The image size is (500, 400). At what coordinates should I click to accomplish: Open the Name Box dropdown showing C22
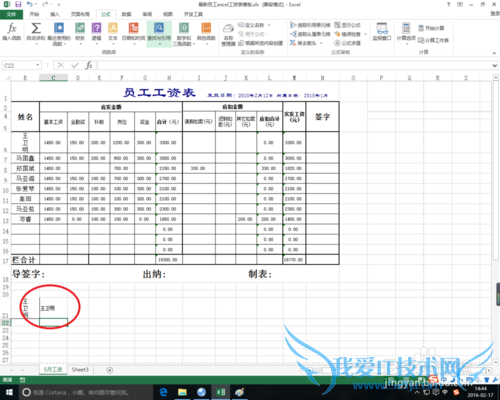(38, 65)
